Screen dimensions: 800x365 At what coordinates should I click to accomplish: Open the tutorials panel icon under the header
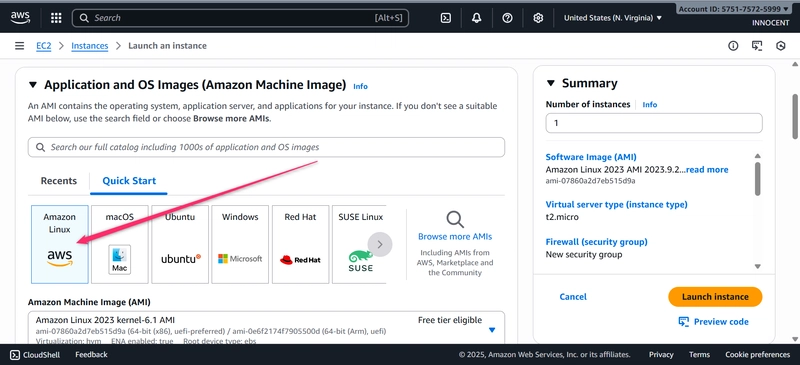(757, 46)
